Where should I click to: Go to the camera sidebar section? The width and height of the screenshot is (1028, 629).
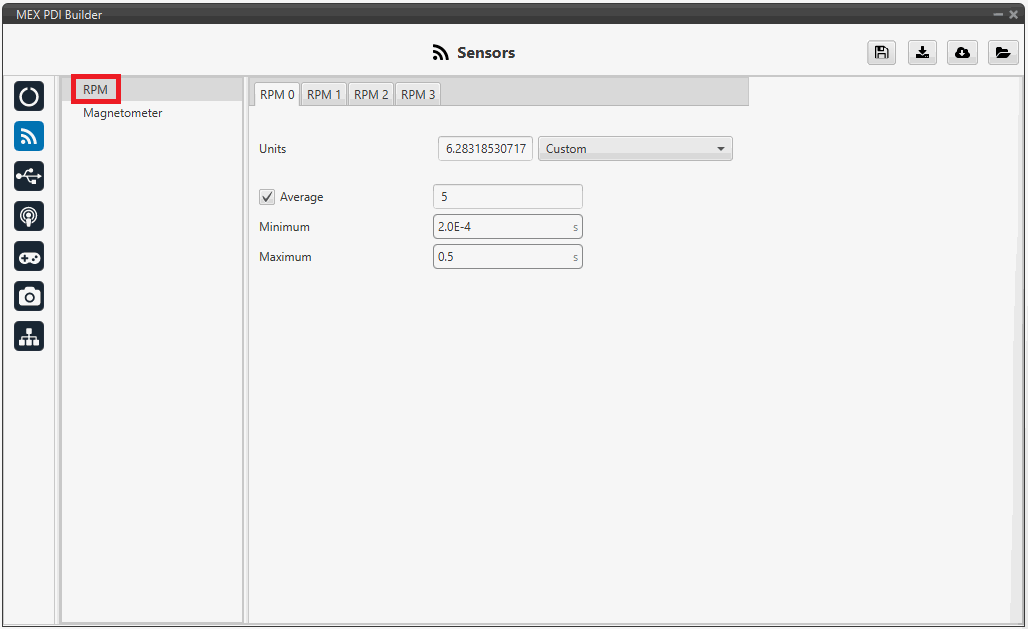click(29, 296)
